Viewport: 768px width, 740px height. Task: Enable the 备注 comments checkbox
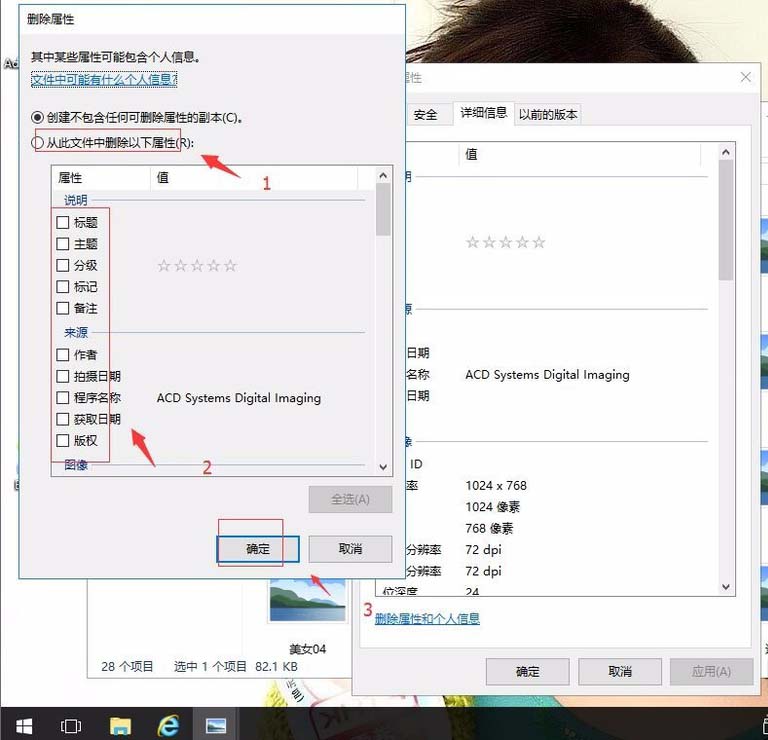63,308
